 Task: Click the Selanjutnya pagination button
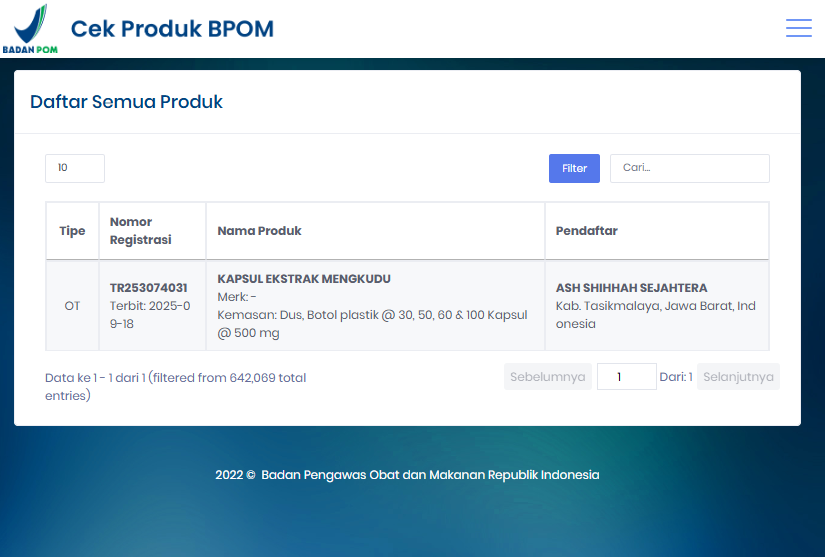[738, 377]
